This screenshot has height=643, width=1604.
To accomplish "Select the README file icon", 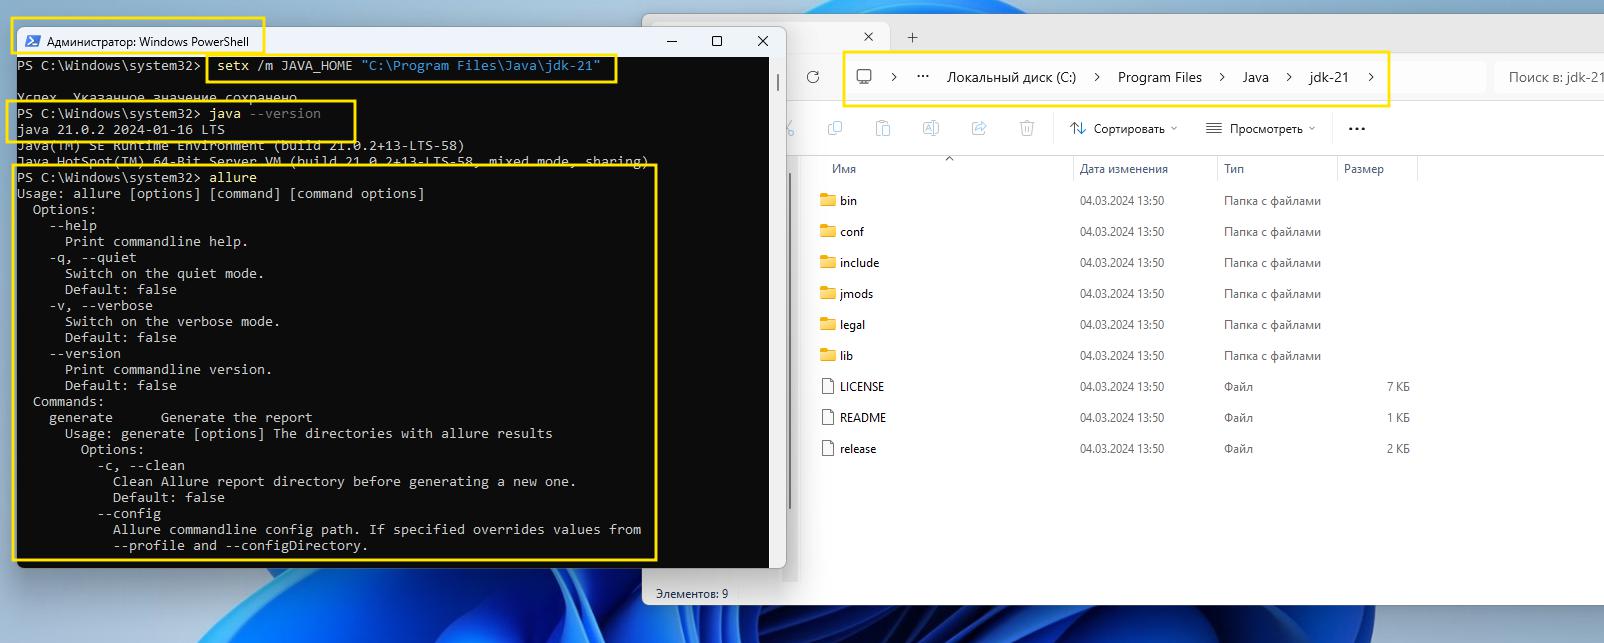I will point(827,417).
